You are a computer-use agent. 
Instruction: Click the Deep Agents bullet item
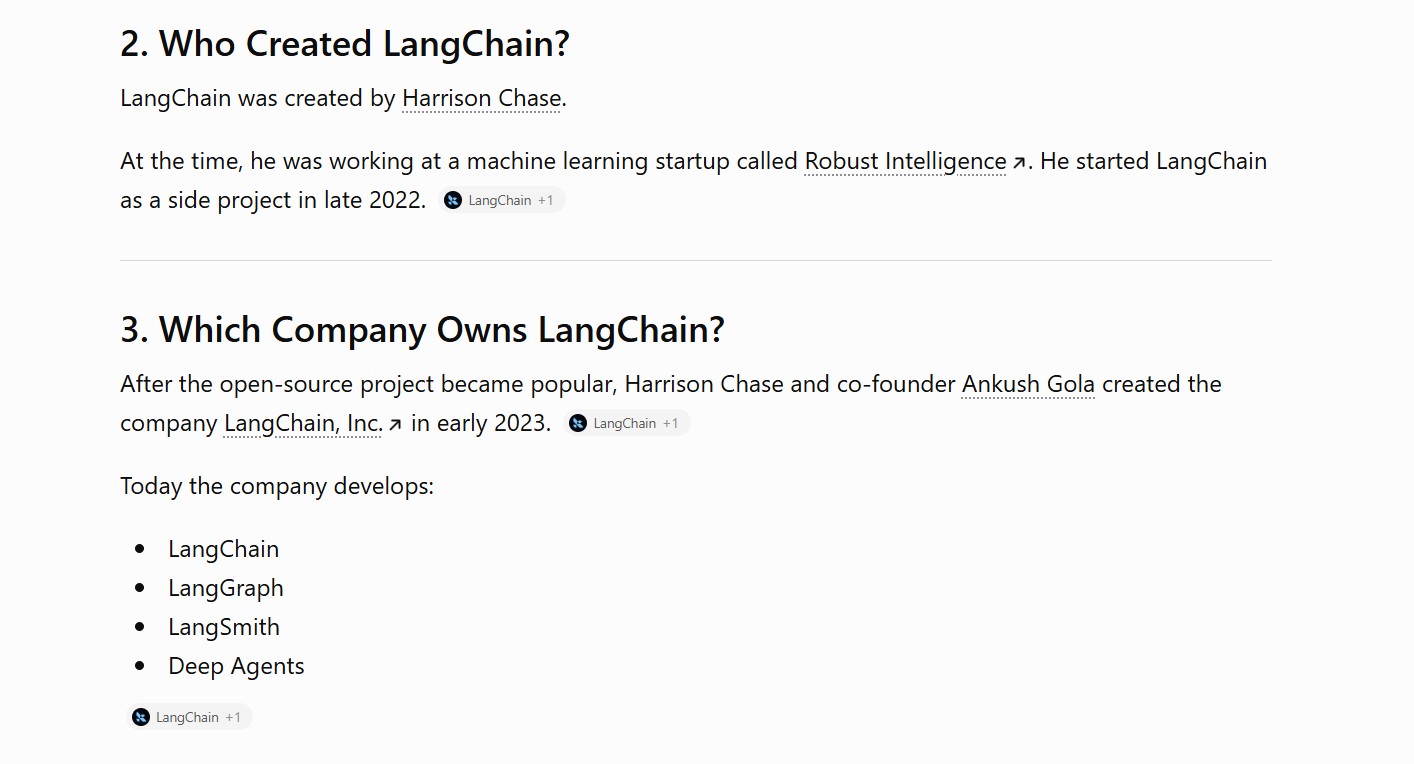click(236, 666)
